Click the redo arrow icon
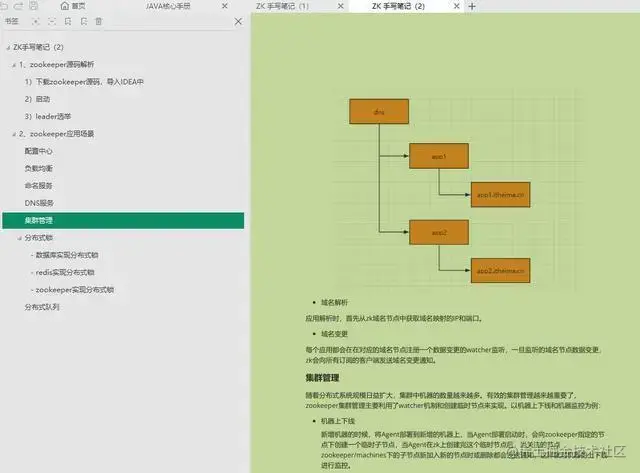This screenshot has height=473, width=640. tap(19, 6)
